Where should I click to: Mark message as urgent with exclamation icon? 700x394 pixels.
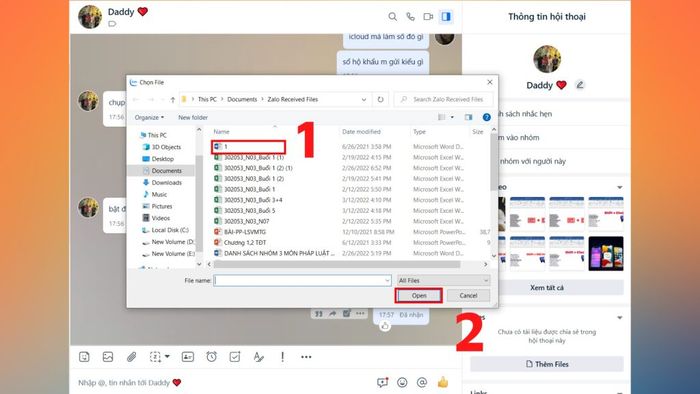283,357
